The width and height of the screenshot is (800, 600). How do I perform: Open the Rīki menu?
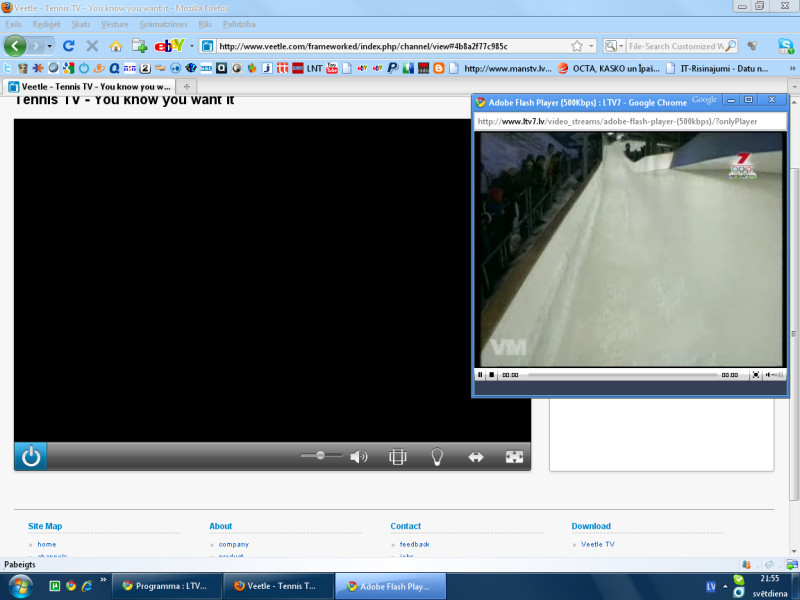(x=205, y=24)
